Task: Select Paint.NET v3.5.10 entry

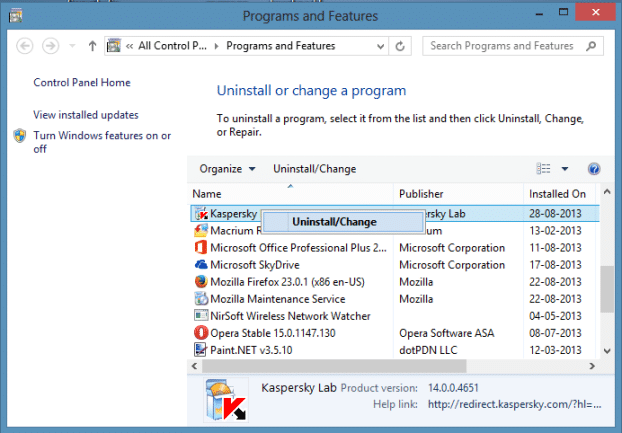Action: coord(251,350)
